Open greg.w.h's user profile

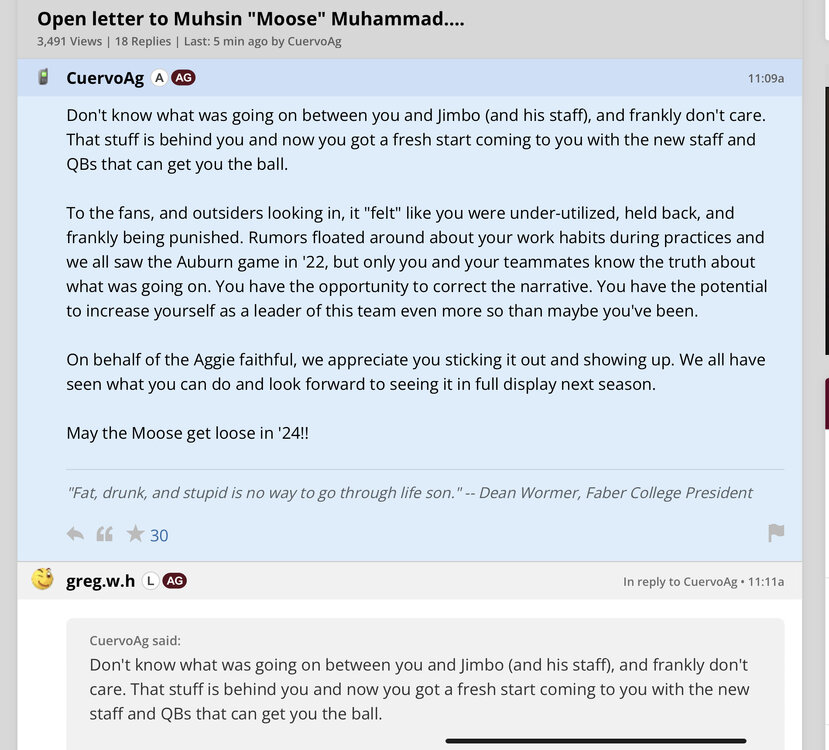(x=100, y=581)
